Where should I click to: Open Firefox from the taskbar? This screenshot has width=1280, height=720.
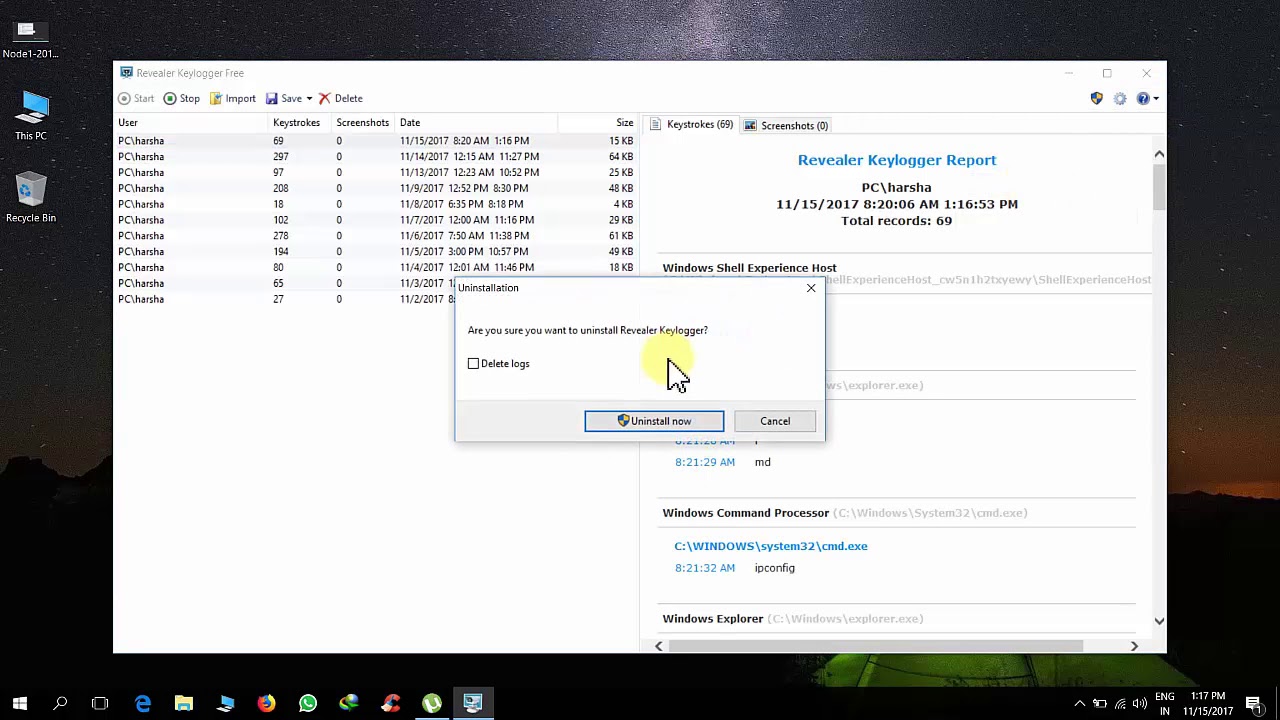tap(266, 703)
